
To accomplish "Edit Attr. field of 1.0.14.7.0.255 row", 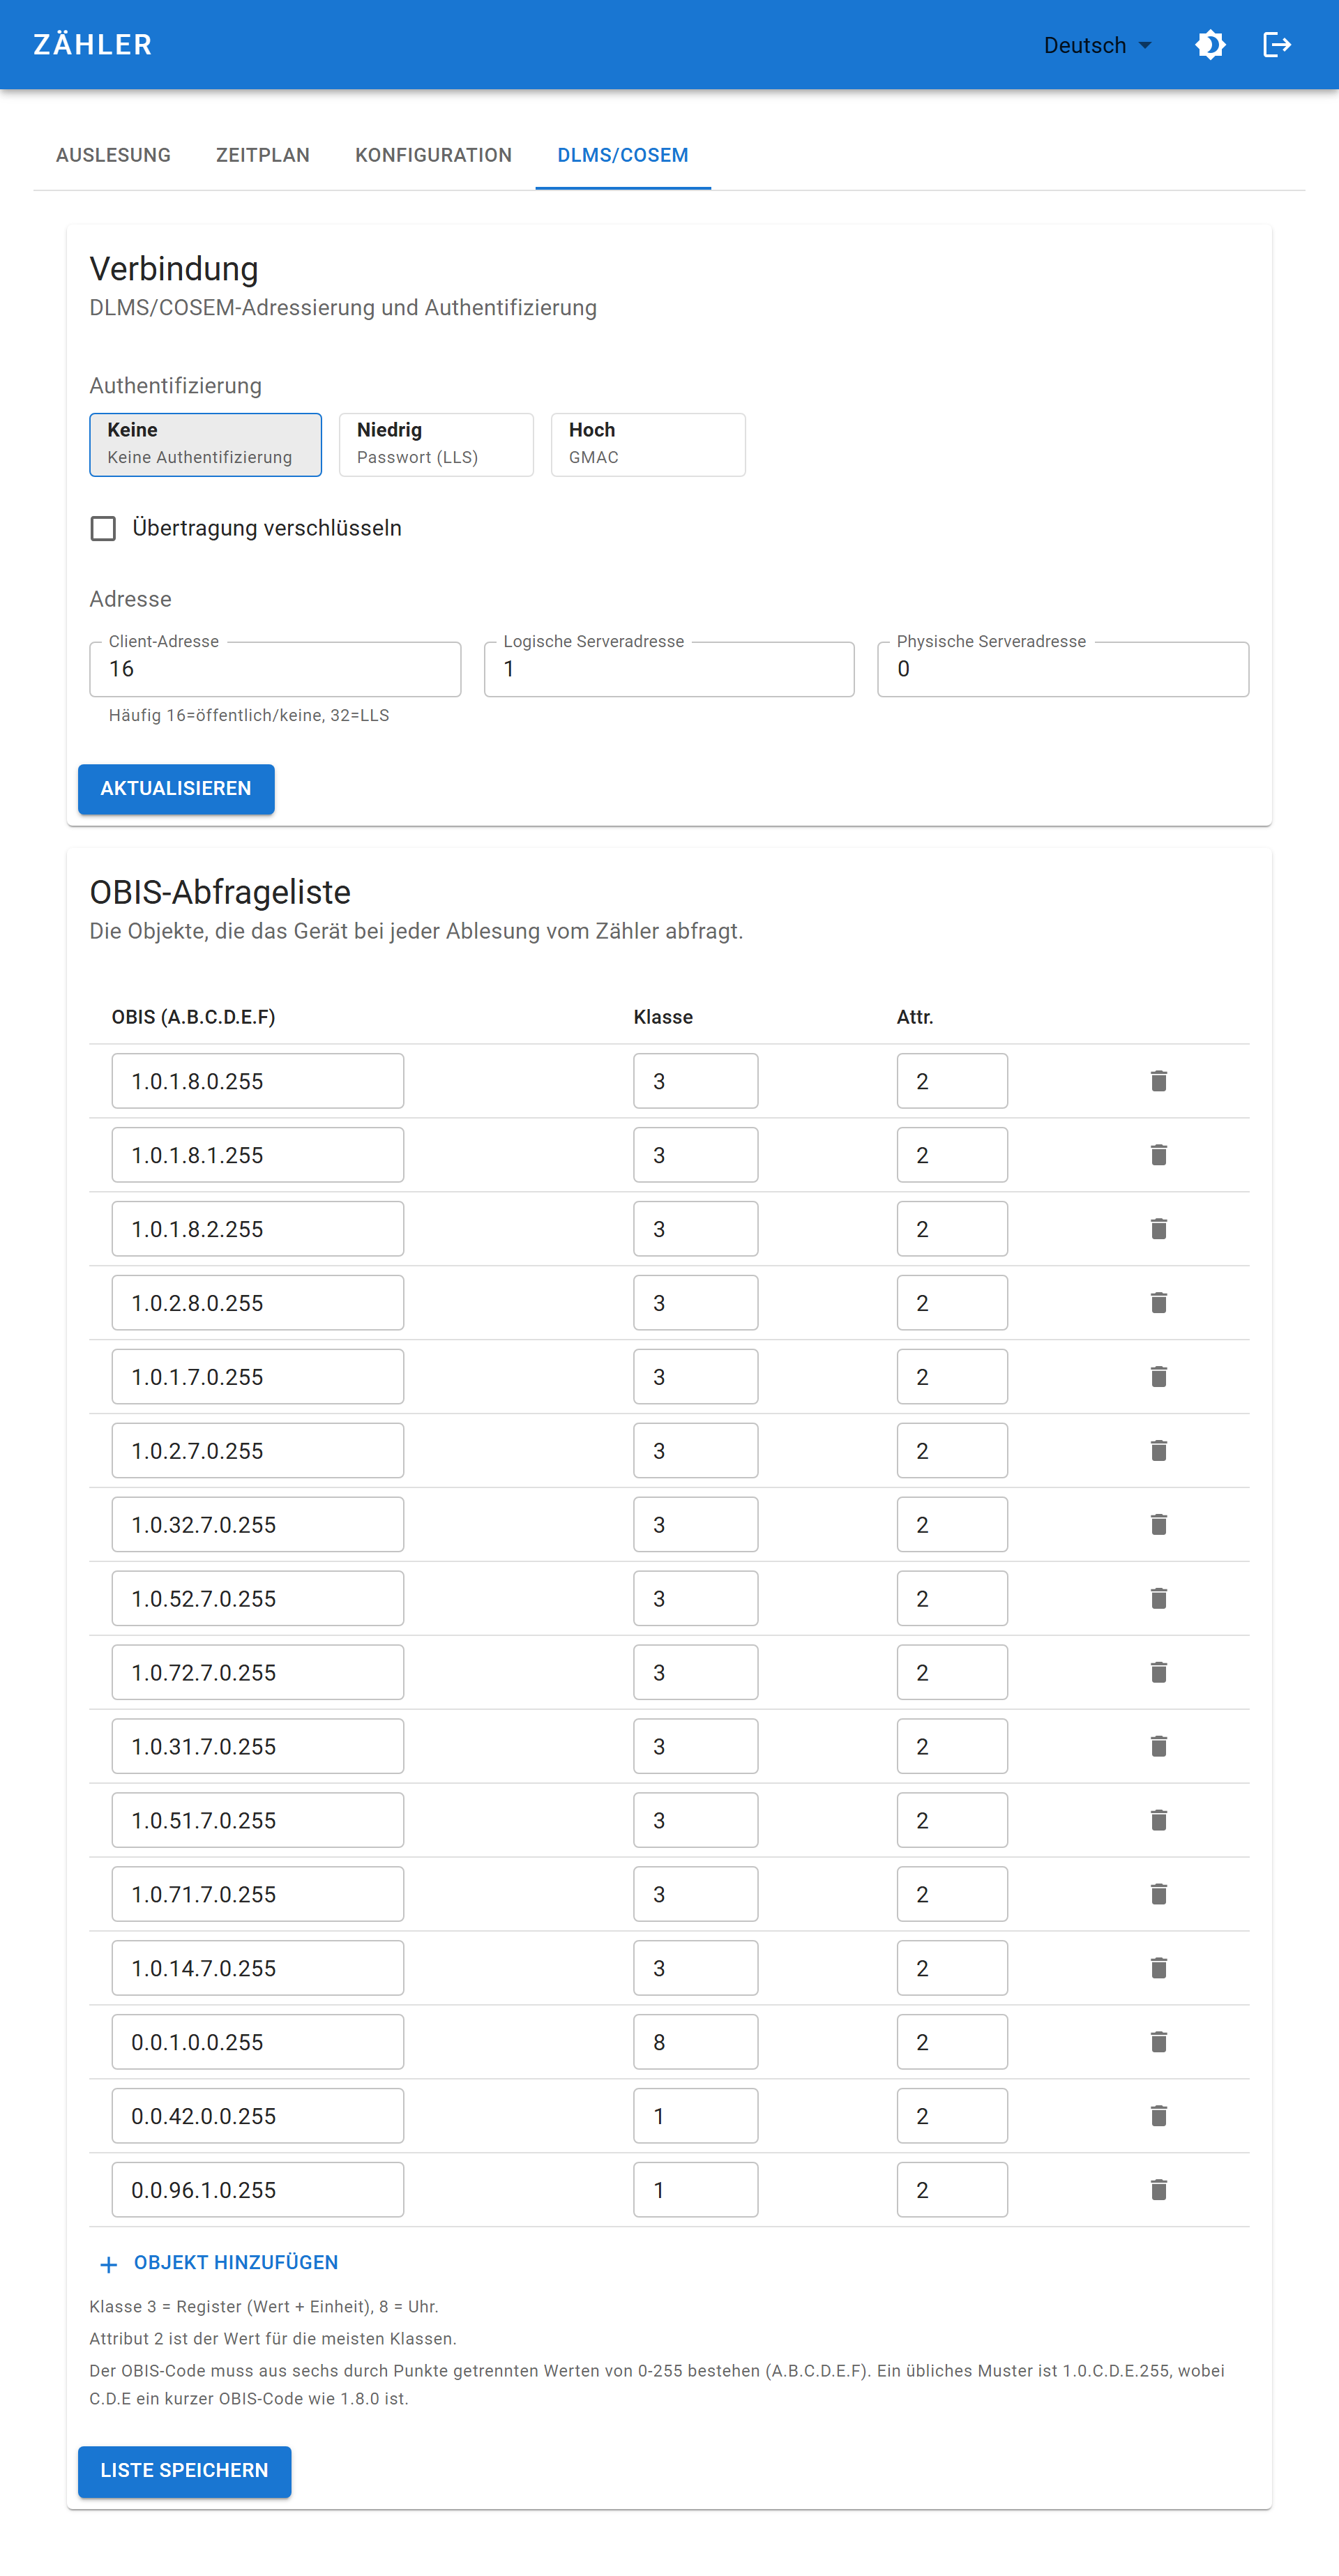I will 952,1969.
